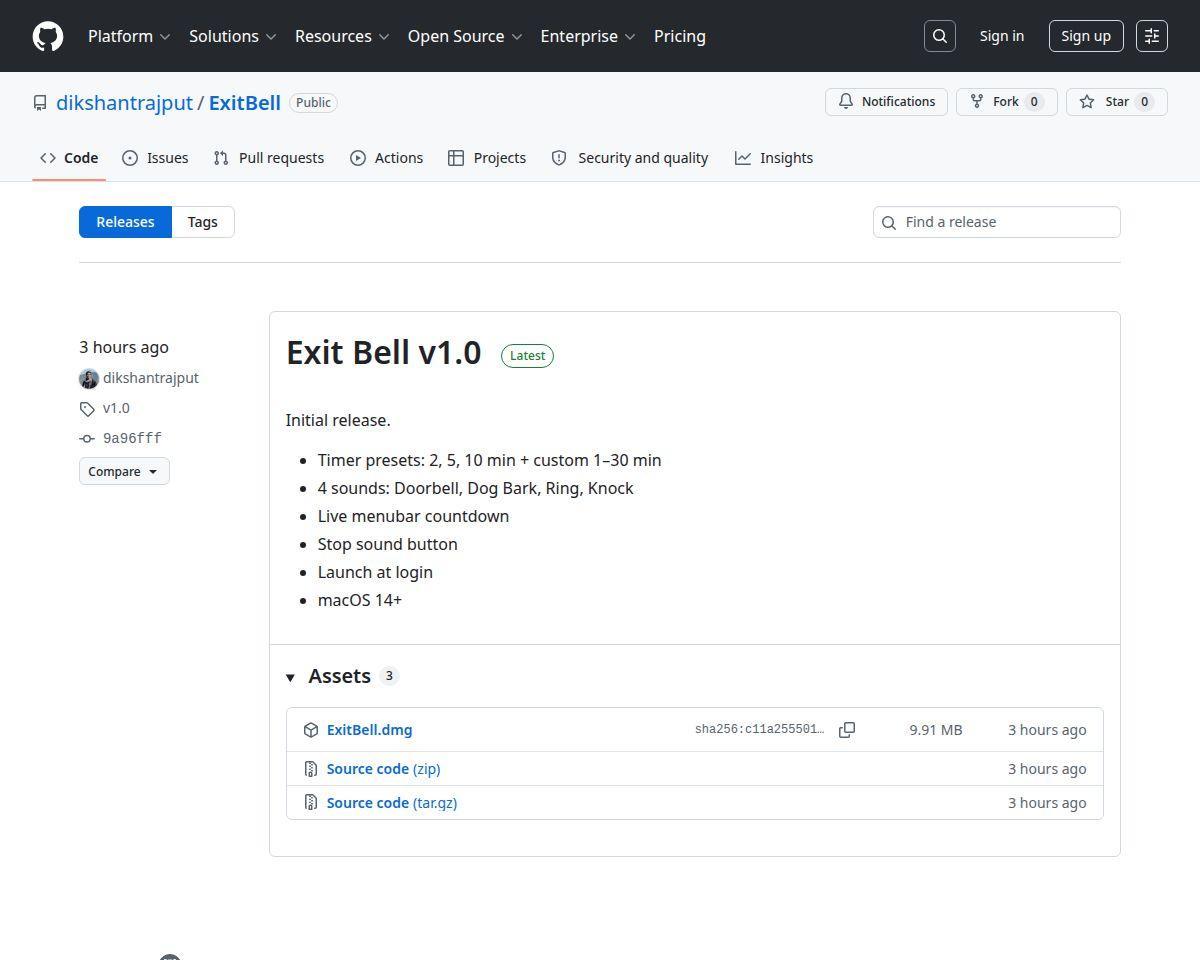Focus the Find a release field
The height and width of the screenshot is (960, 1200).
tap(997, 222)
